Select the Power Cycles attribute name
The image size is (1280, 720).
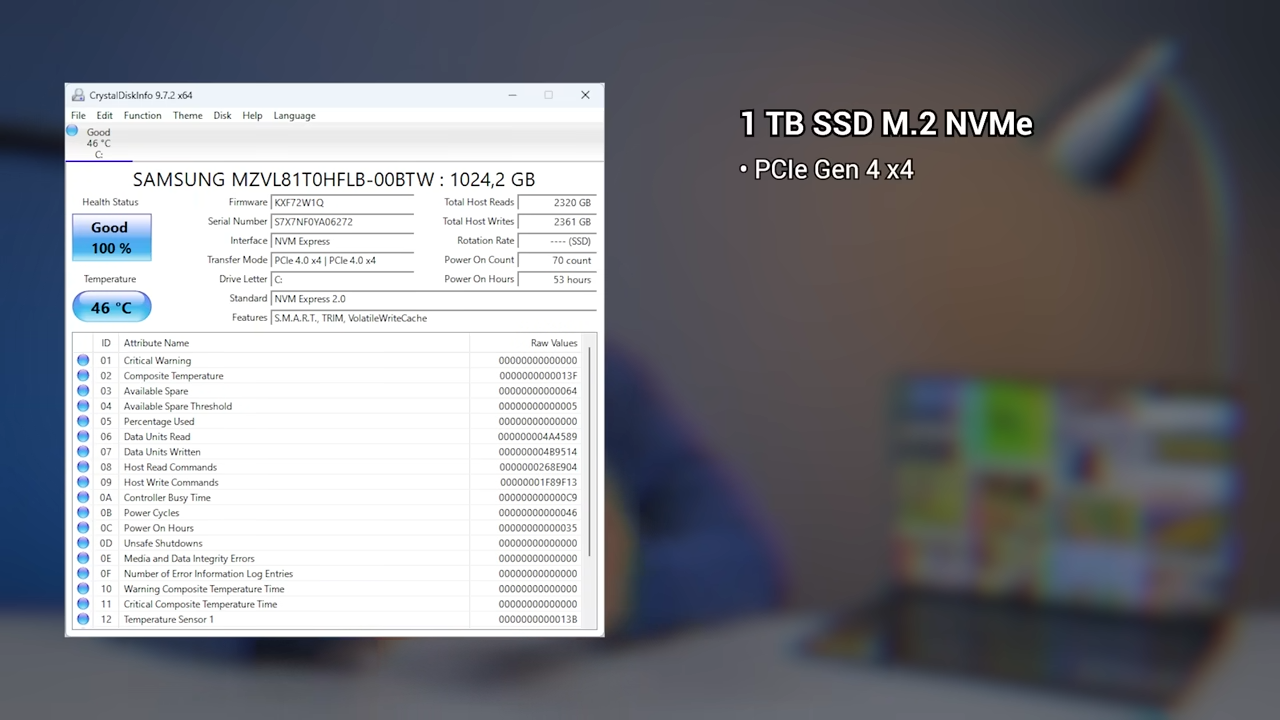coord(152,513)
